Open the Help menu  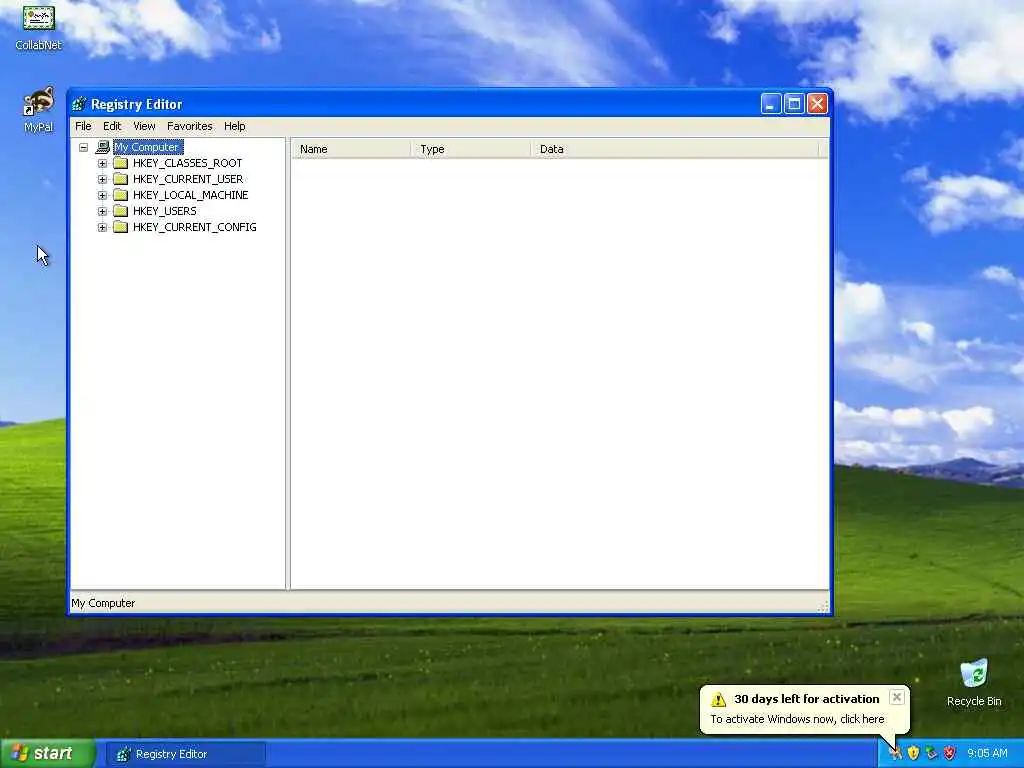[234, 126]
